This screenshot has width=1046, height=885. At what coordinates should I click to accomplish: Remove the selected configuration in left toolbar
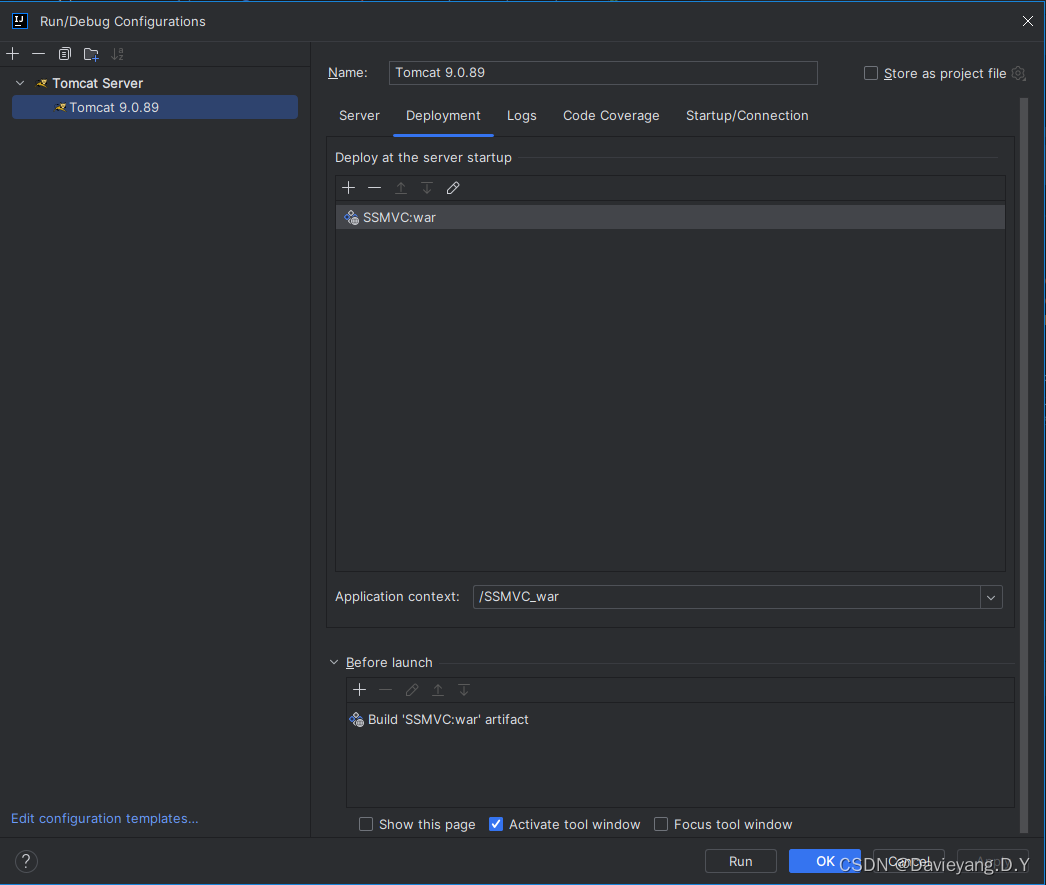tap(39, 53)
